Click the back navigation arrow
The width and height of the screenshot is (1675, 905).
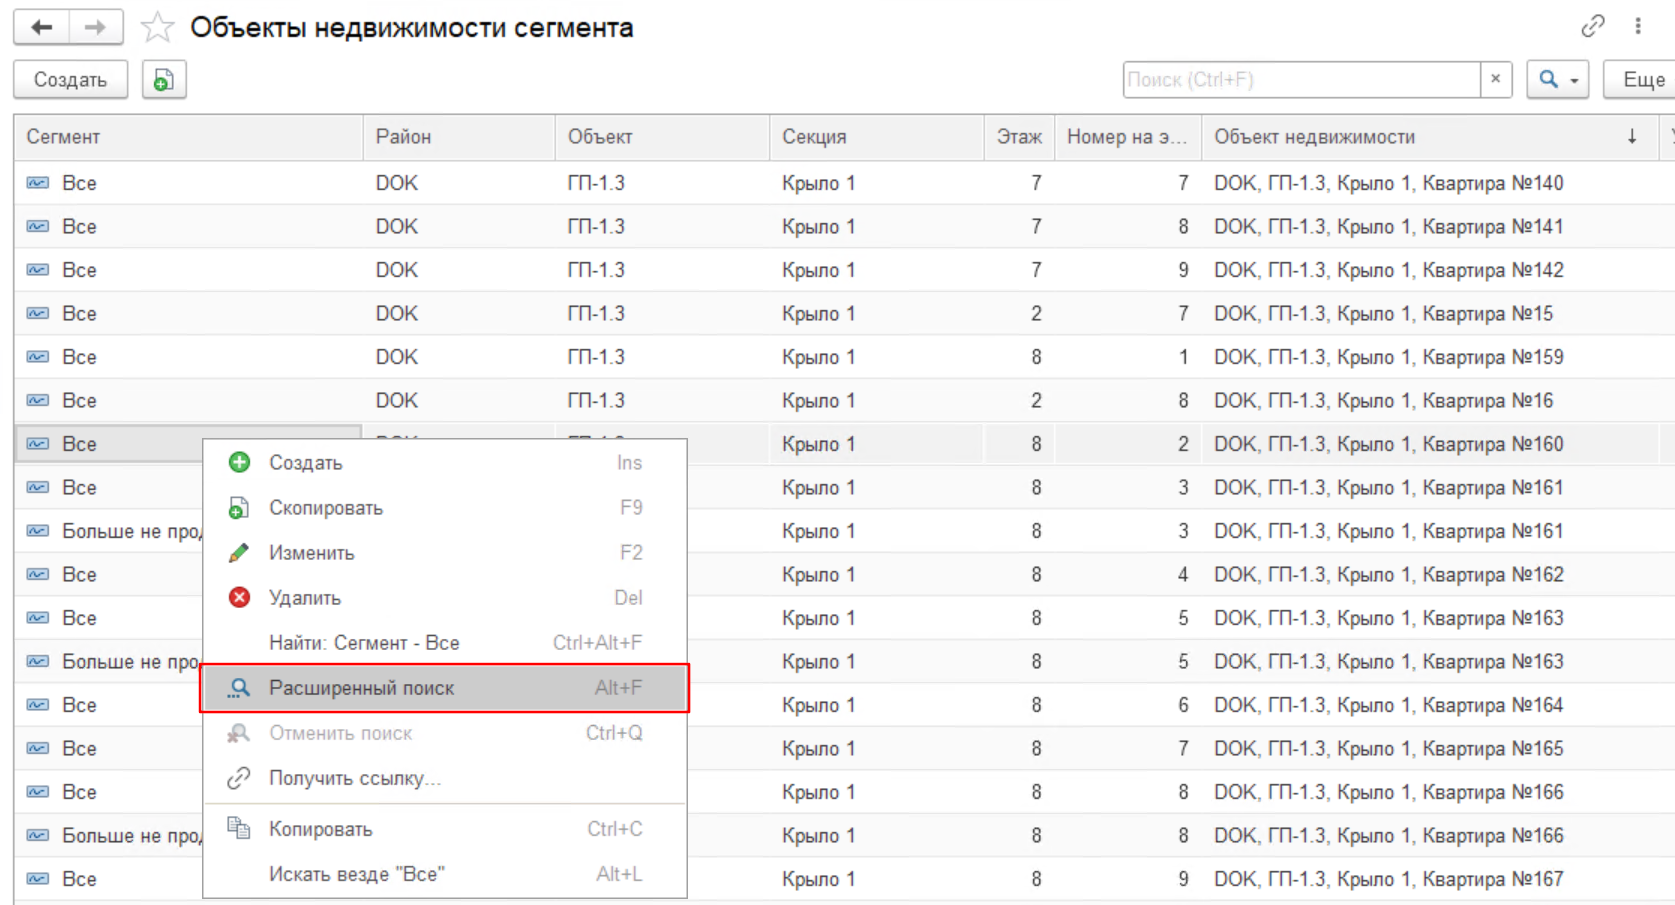coord(41,27)
